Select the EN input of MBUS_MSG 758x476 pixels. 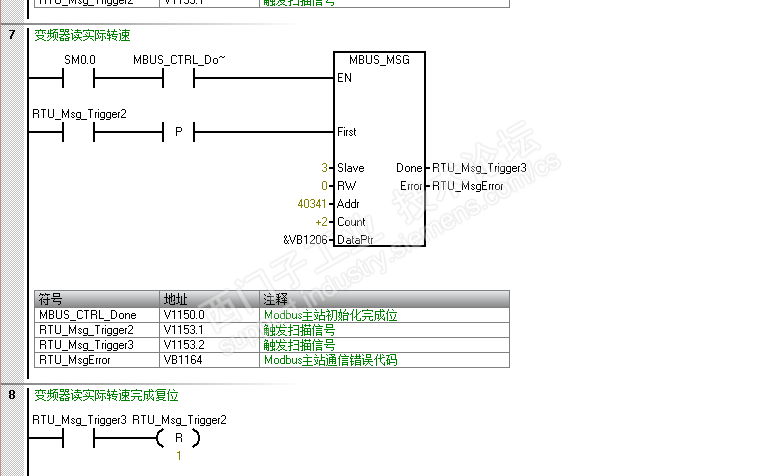click(345, 78)
